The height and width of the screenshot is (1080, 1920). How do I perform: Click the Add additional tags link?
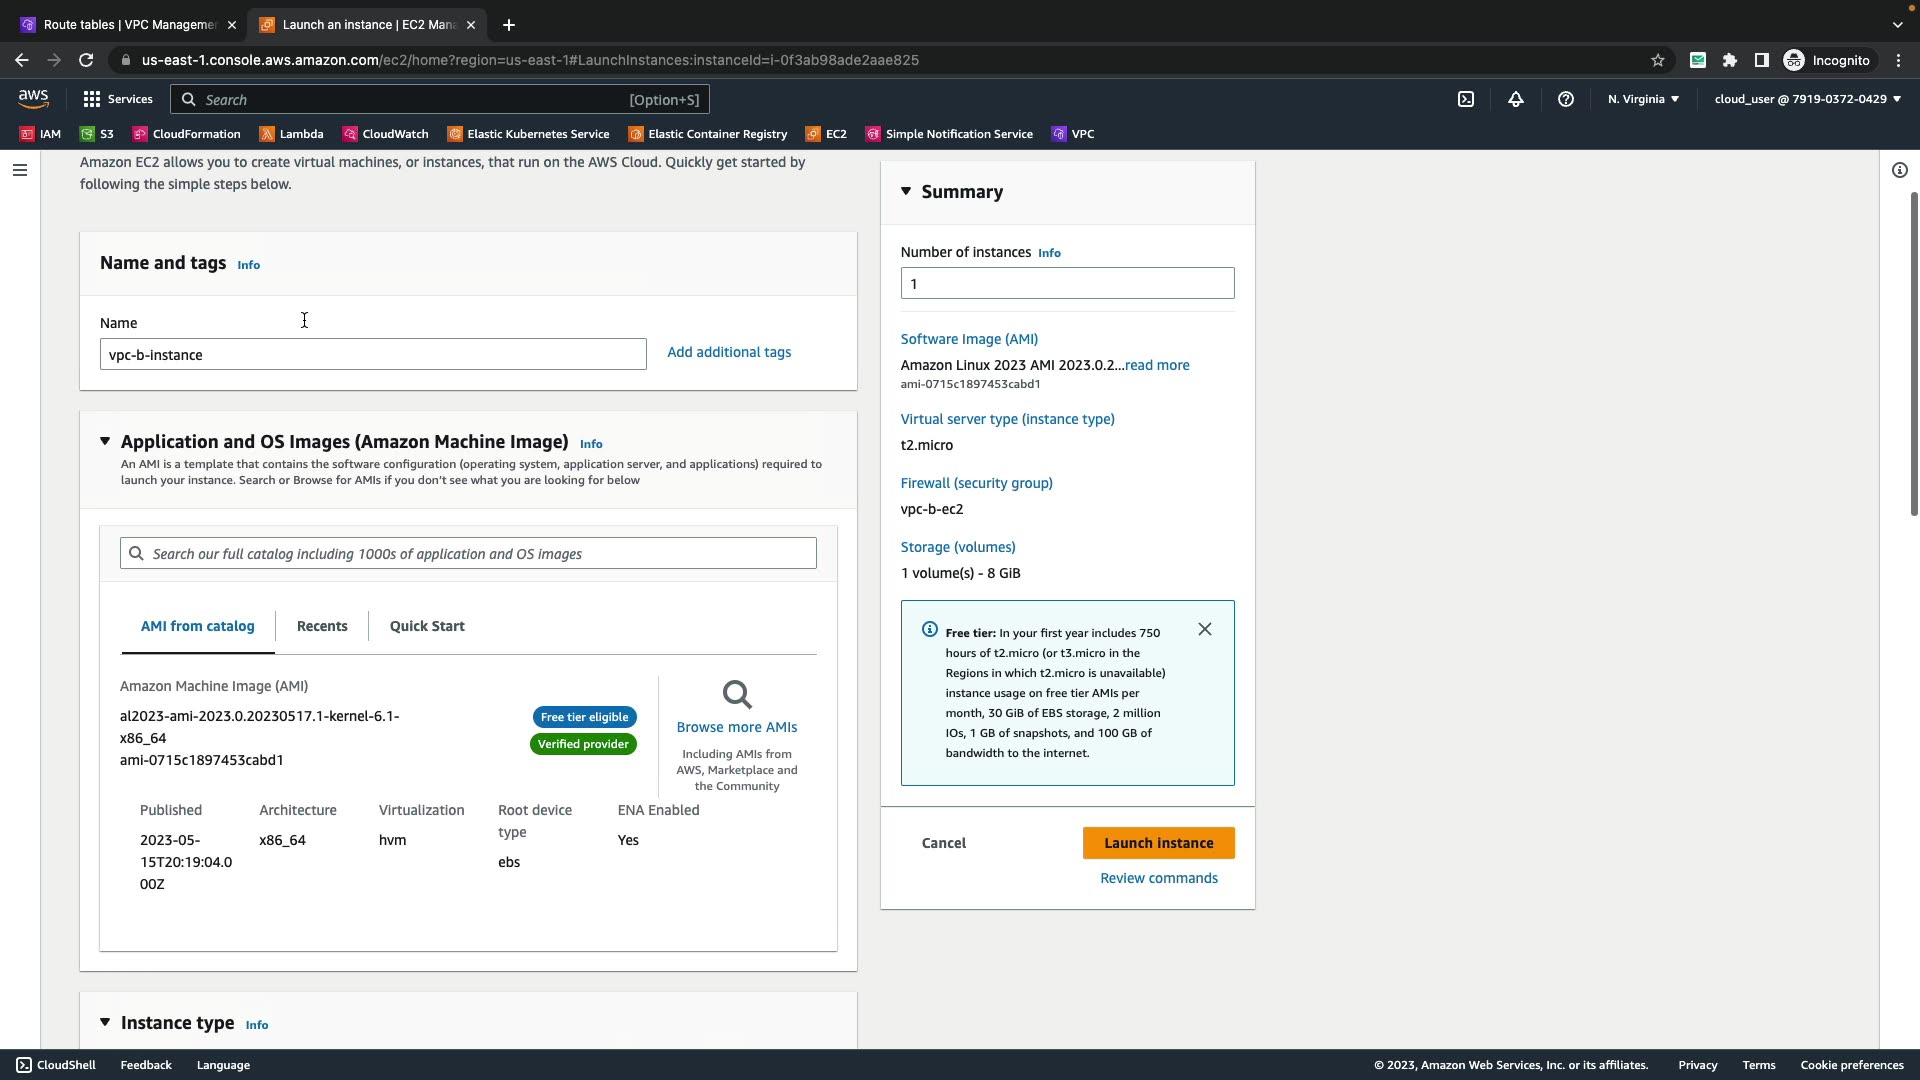pos(729,352)
